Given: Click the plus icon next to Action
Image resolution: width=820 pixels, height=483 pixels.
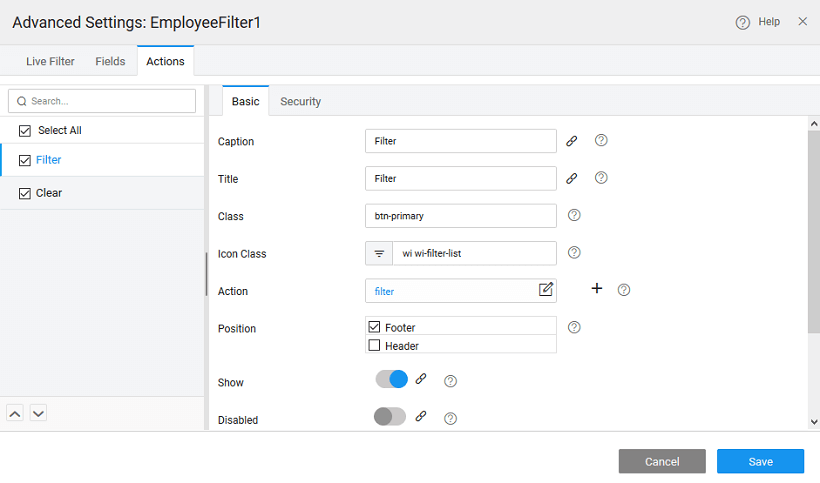Looking at the screenshot, I should pyautogui.click(x=597, y=289).
